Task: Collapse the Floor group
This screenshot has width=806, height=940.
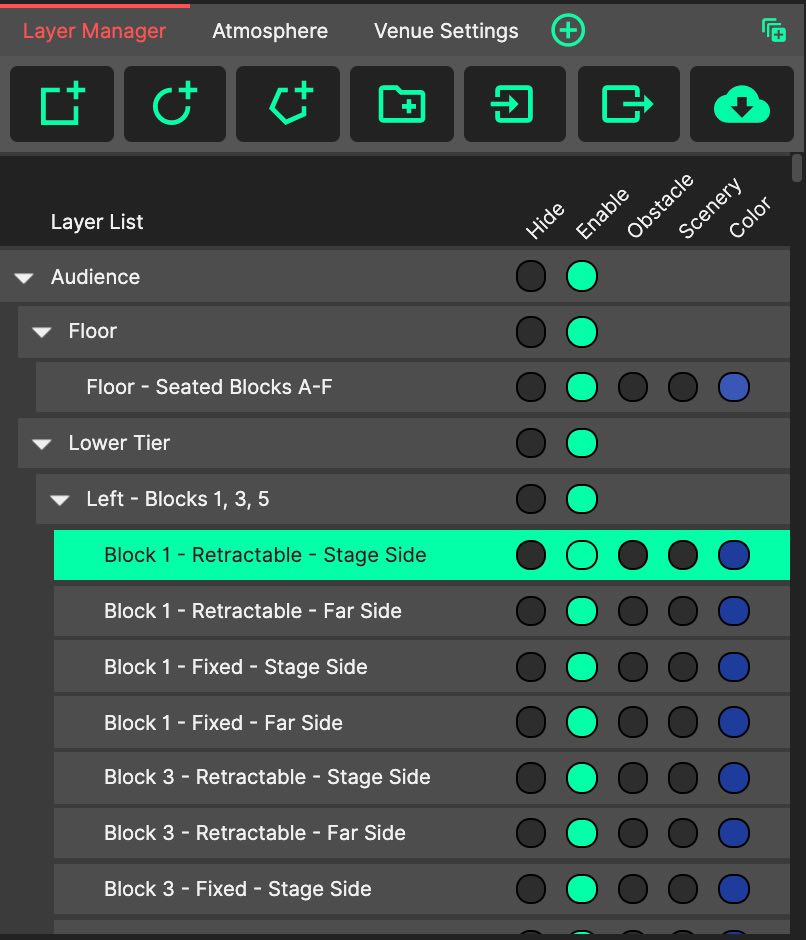Action: (x=41, y=332)
